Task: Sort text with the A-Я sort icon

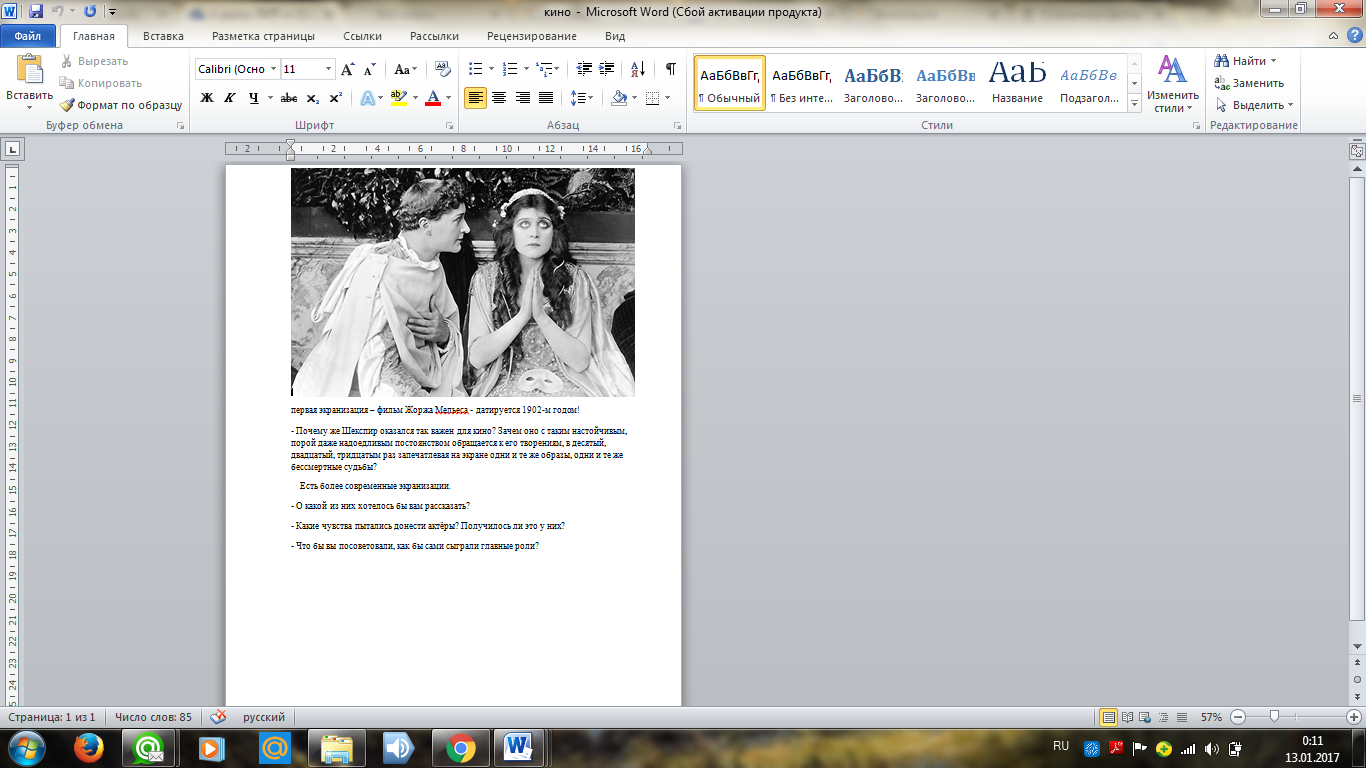Action: point(637,70)
